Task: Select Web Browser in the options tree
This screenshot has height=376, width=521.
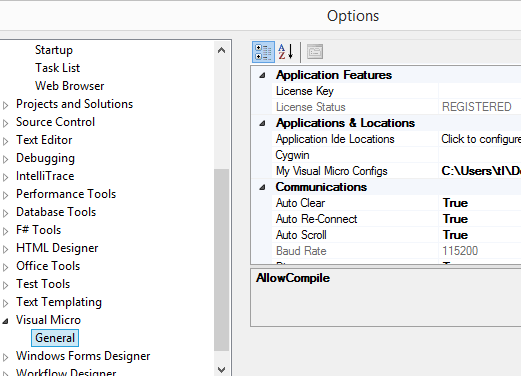Action: pyautogui.click(x=70, y=86)
